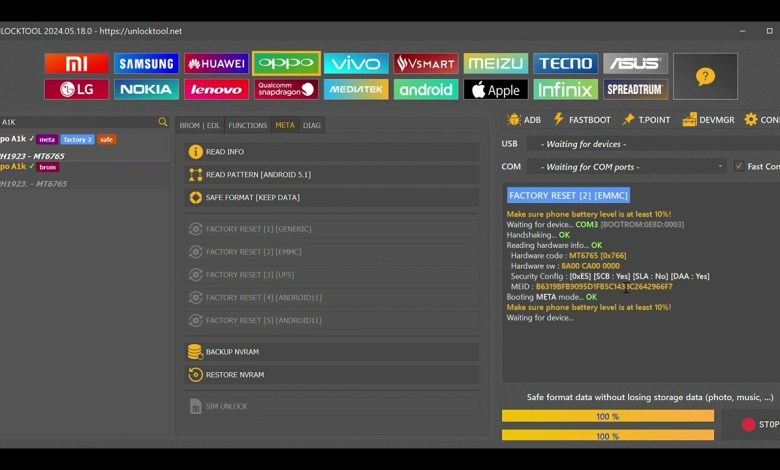Open the MediaTek brand section
Viewport: 780px width, 470px height.
[356, 90]
